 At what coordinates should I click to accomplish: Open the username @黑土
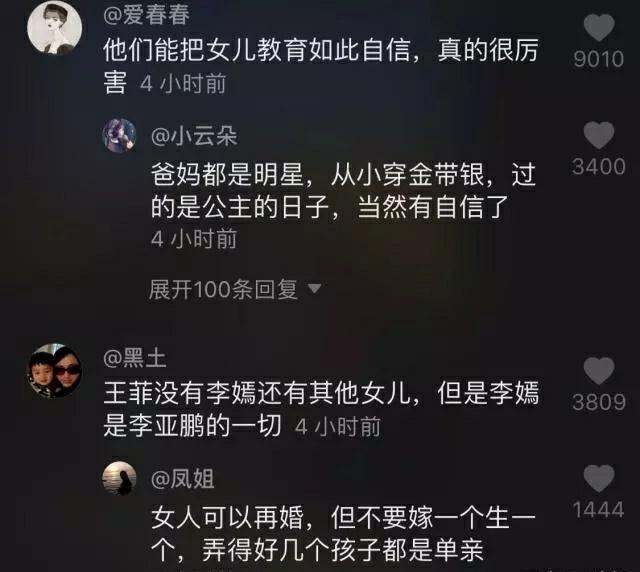tap(135, 358)
